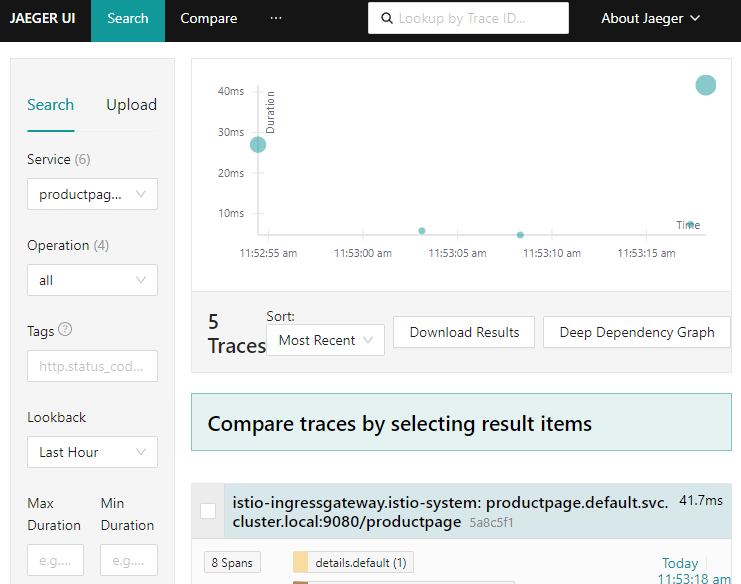Click the magnifier icon in Trace ID lookup

pos(387,18)
